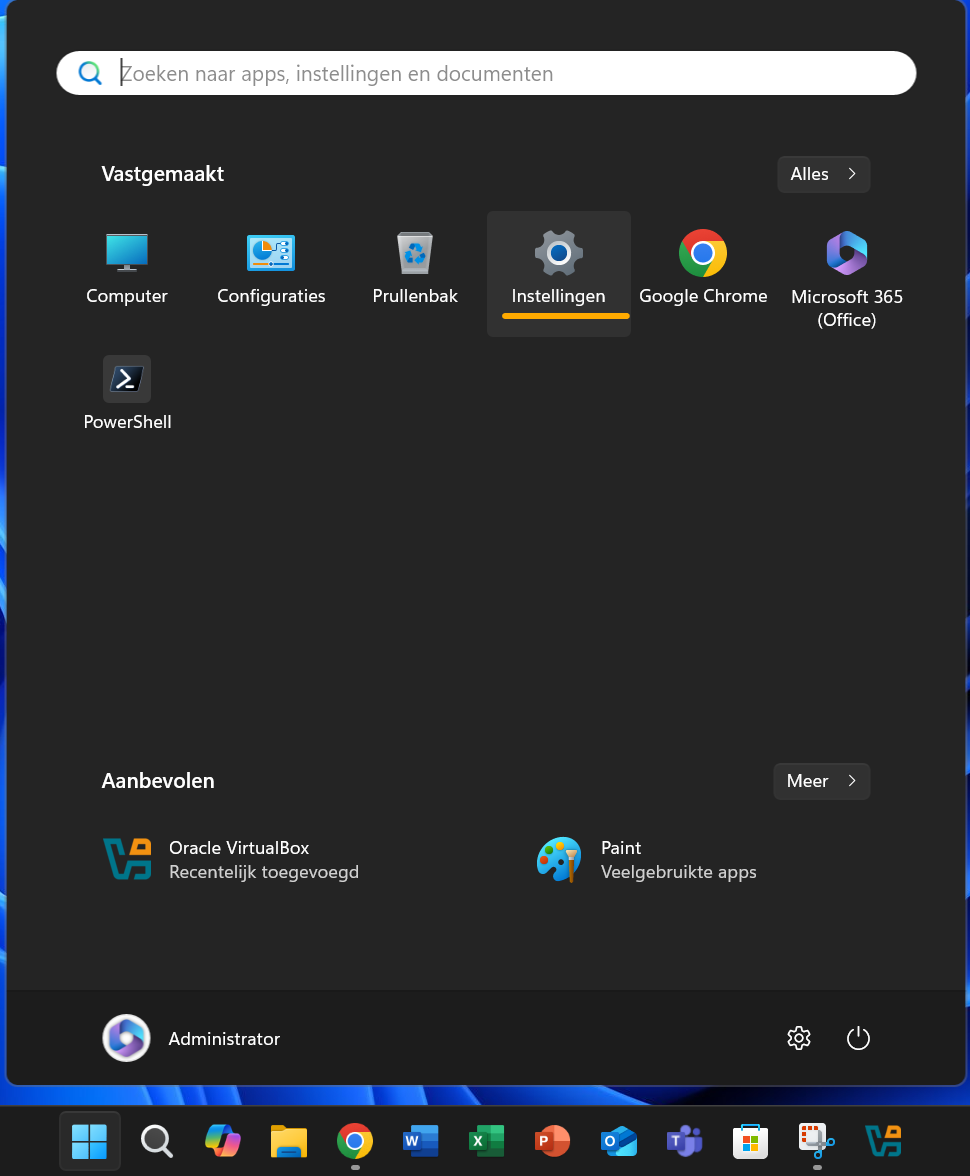Switch to Chrome in the taskbar
This screenshot has height=1176, width=970.
(x=355, y=1142)
